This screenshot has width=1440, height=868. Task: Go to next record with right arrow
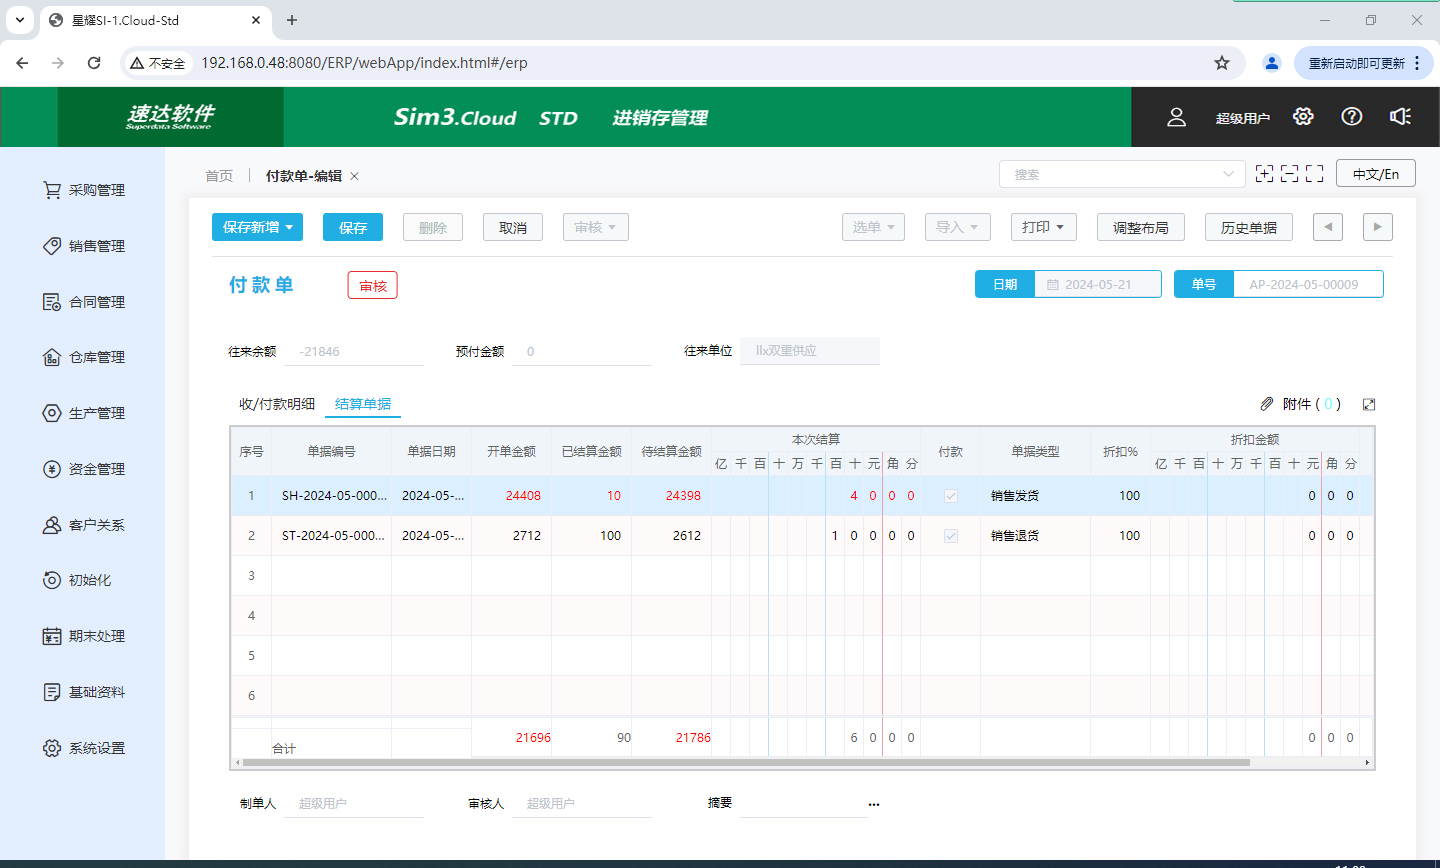coord(1377,227)
